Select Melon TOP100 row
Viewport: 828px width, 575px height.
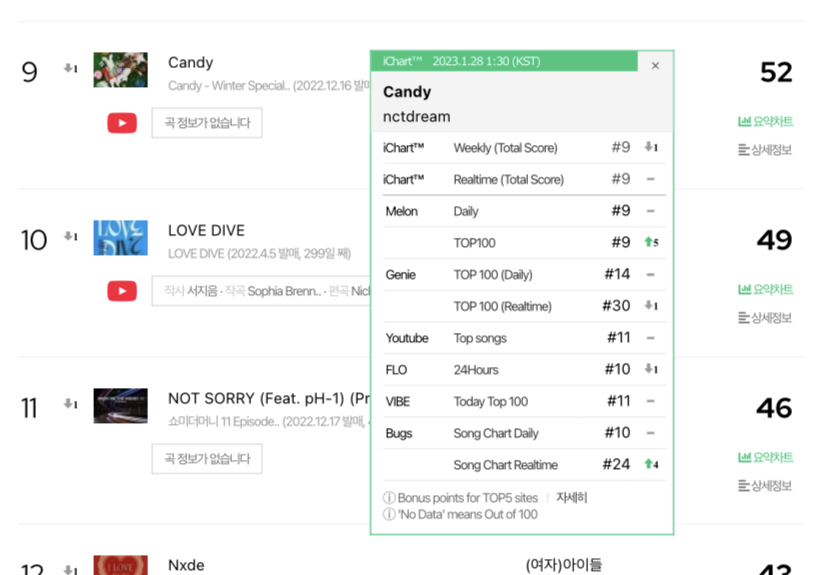[x=524, y=243]
